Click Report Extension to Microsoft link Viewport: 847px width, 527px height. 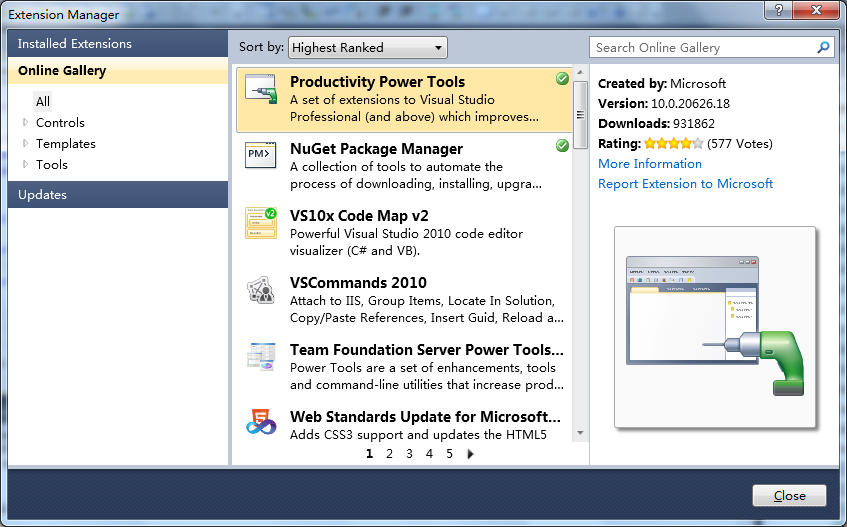point(685,184)
